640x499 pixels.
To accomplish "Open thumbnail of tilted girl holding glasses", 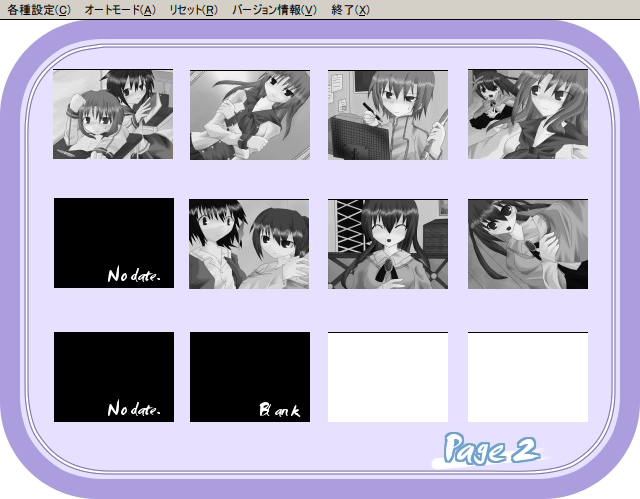I will pyautogui.click(x=528, y=244).
